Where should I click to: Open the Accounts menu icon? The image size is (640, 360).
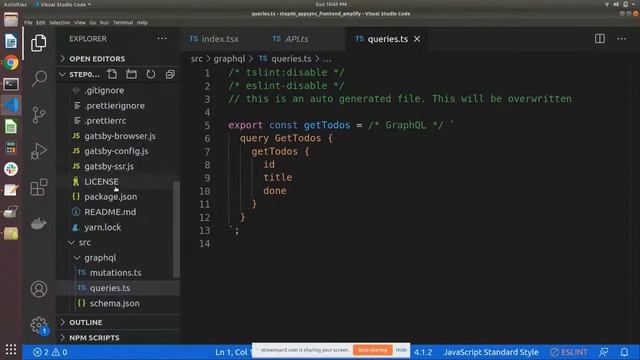point(39,289)
